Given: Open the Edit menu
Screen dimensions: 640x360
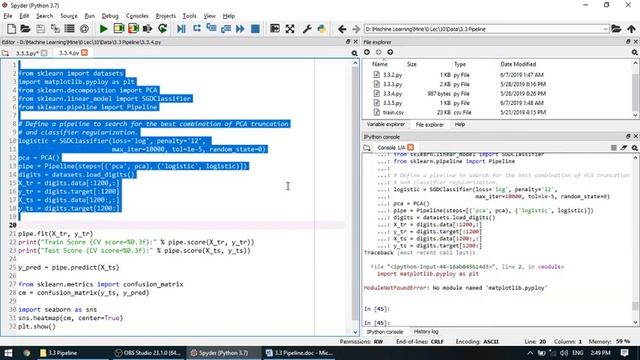Looking at the screenshot, I should coord(24,16).
